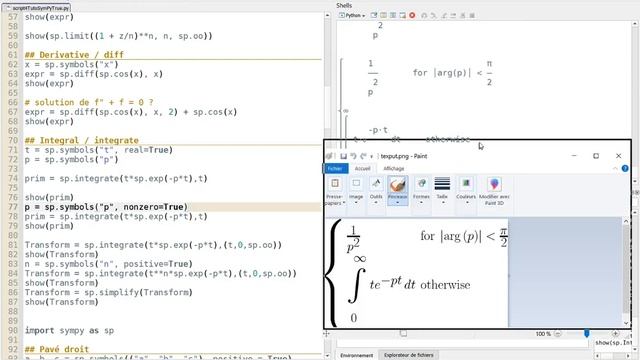Open the Couleurs dropdown in Paint
This screenshot has width=640, height=360.
tap(466, 191)
